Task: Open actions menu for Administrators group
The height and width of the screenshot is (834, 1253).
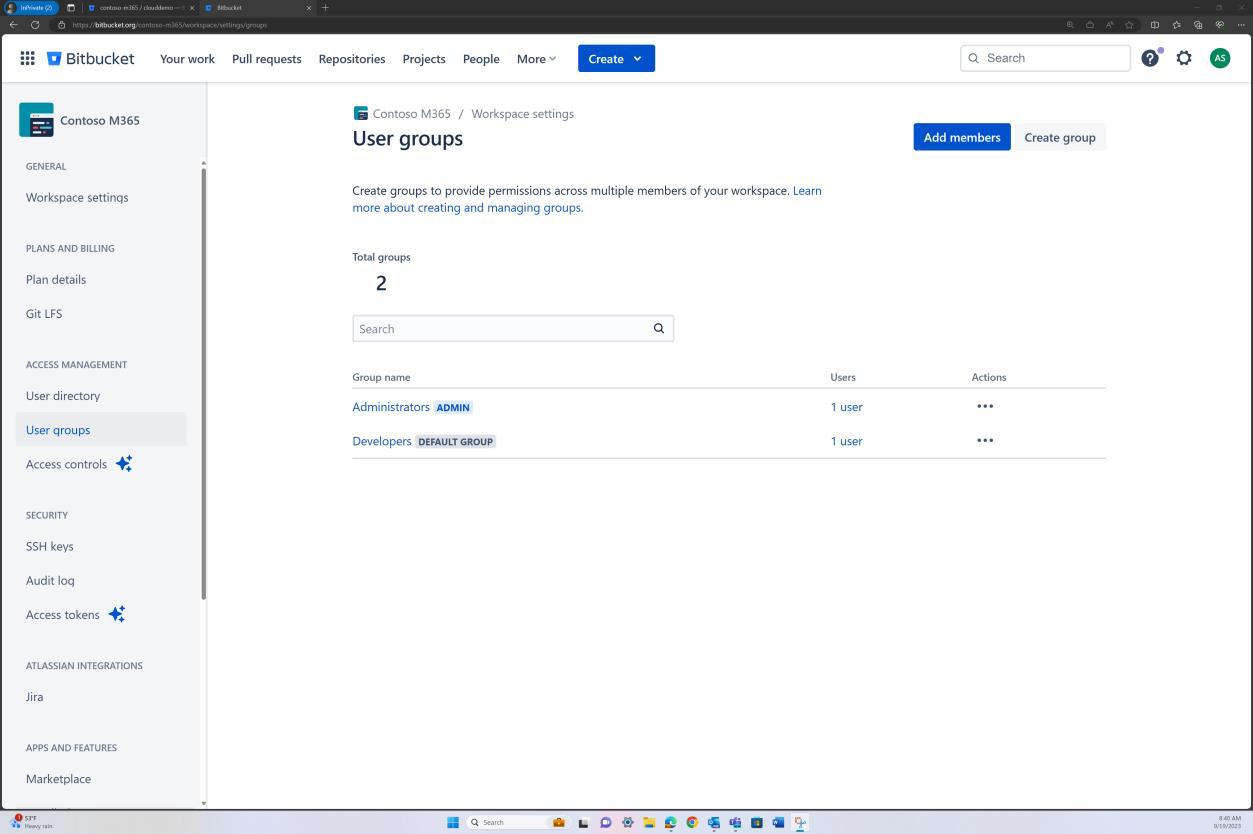Action: (984, 406)
